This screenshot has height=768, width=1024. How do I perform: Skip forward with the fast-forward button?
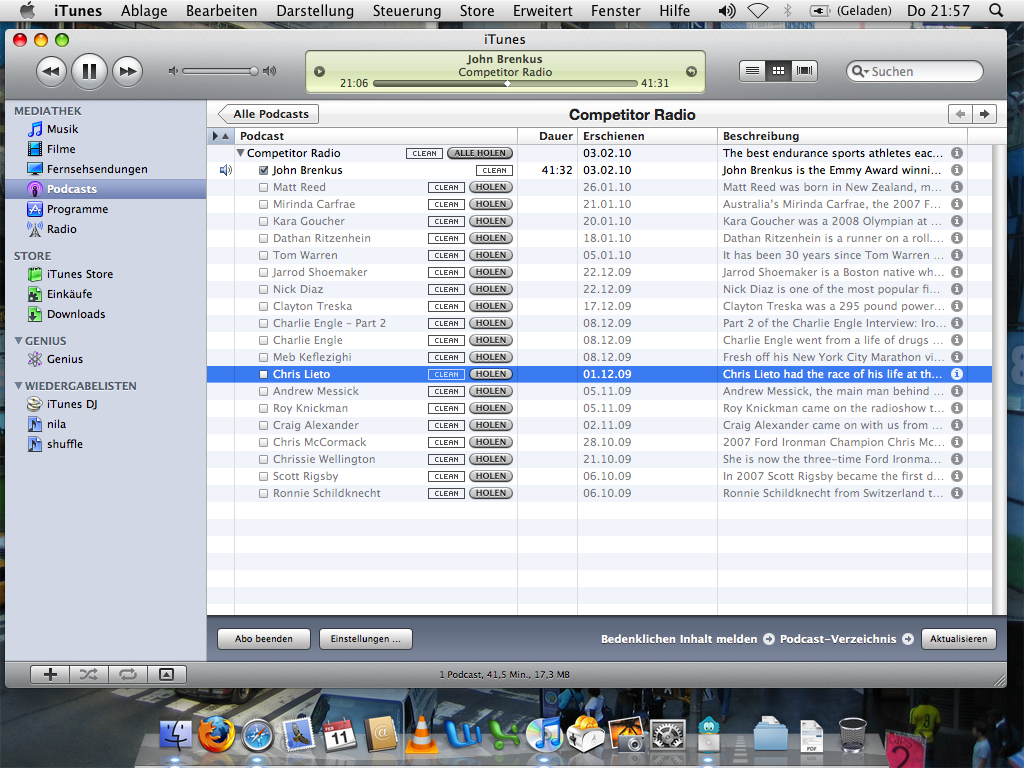pos(127,71)
